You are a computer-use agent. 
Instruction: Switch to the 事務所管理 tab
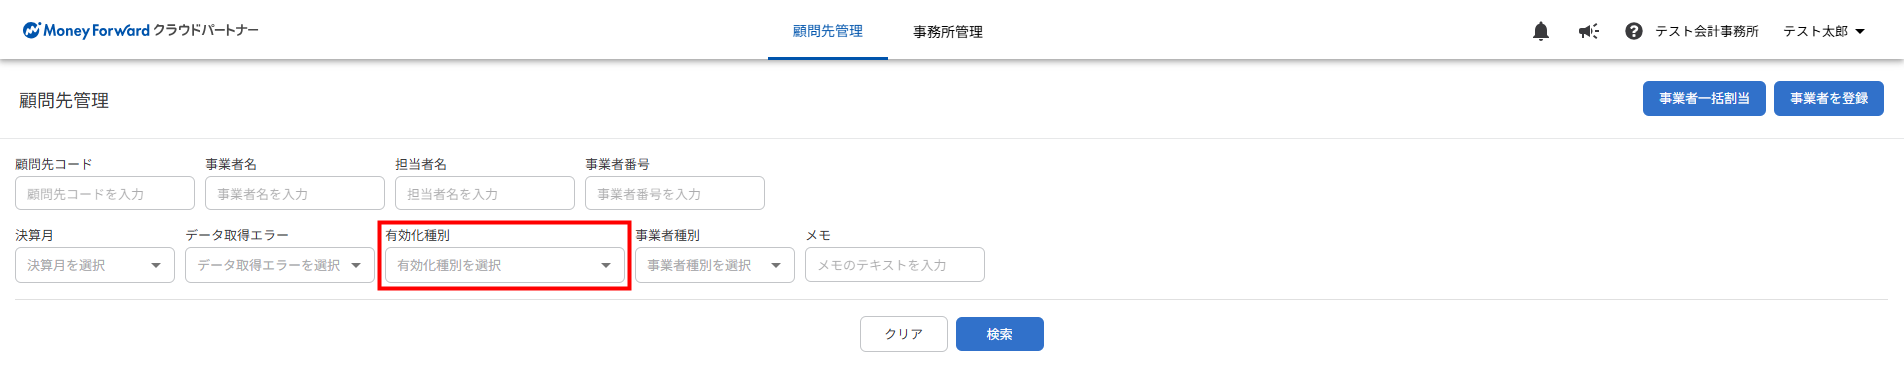948,31
